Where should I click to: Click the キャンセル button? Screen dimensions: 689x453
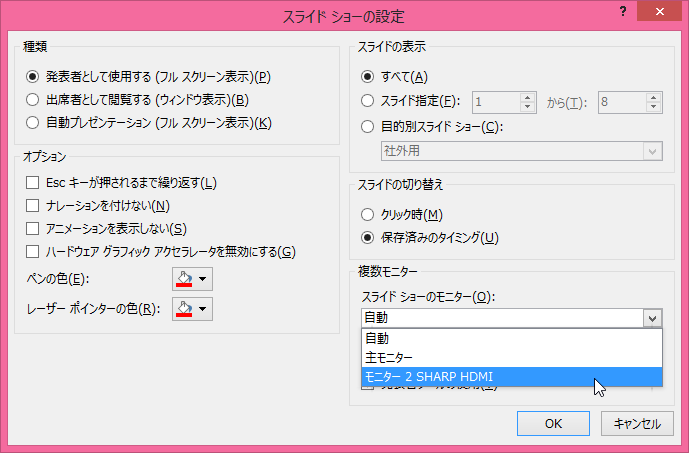[630, 423]
